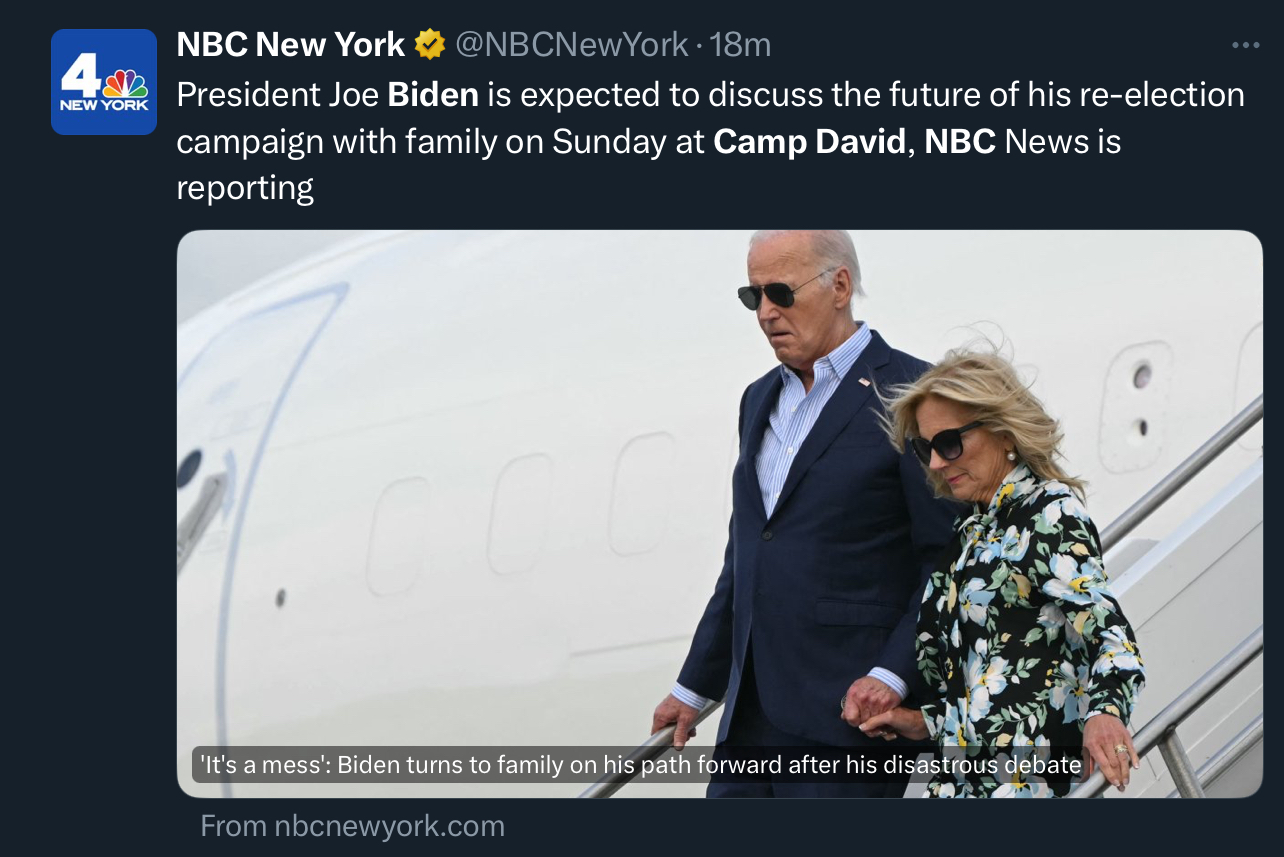Click the 18m timestamp of the post
The height and width of the screenshot is (857, 1284).
coord(740,44)
